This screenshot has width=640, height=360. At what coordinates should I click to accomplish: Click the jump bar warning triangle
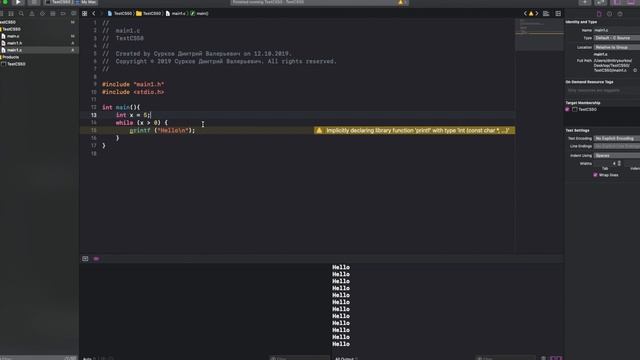click(531, 13)
